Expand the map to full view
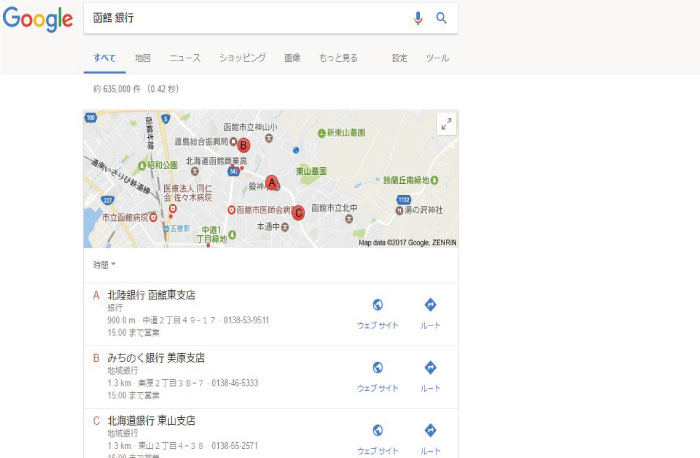 pos(446,124)
